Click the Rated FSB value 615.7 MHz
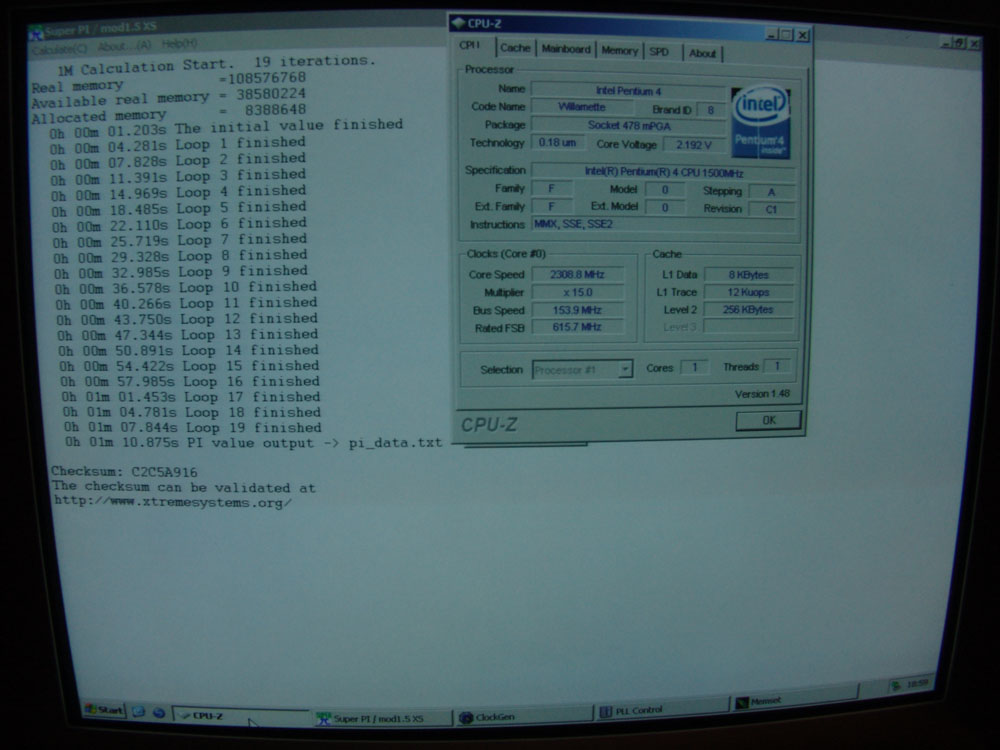Screen dimensions: 1000x750 click(x=577, y=327)
